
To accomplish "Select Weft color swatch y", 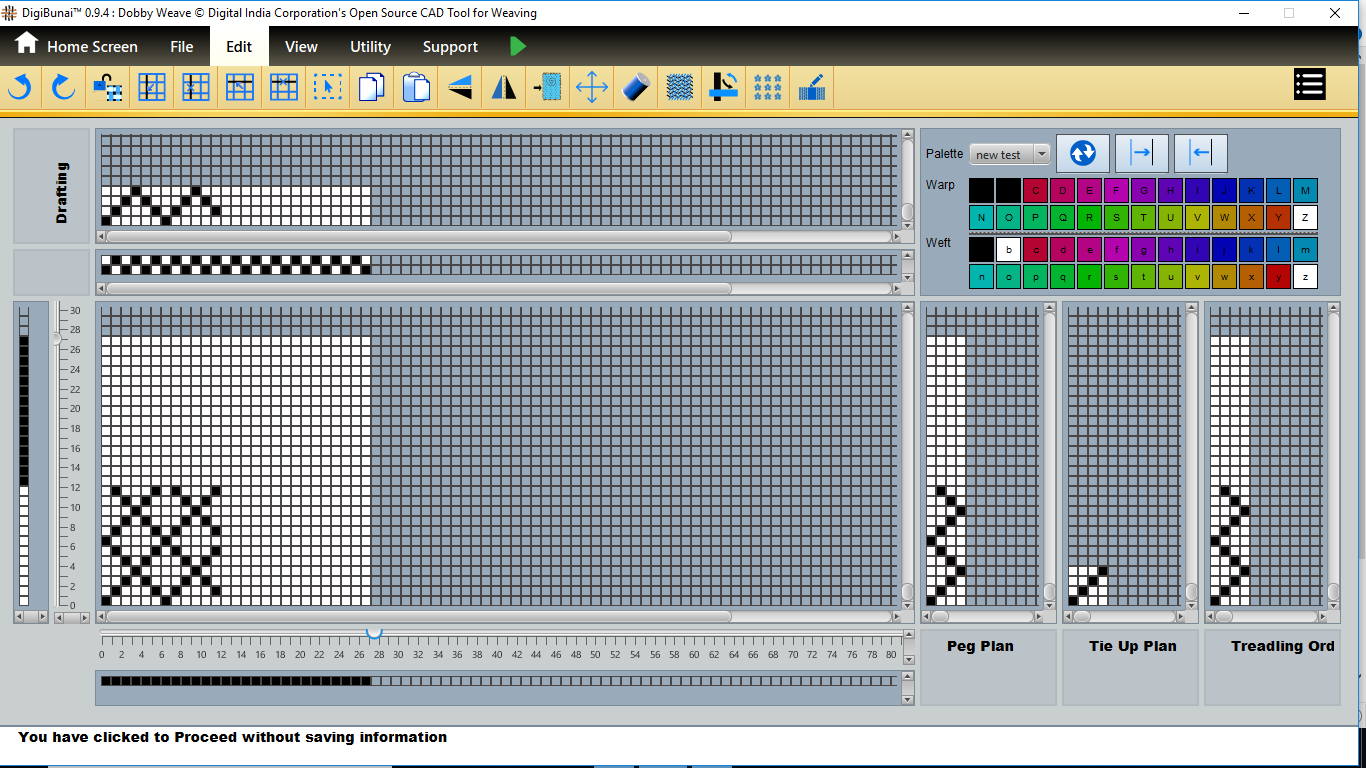I will pyautogui.click(x=1278, y=277).
